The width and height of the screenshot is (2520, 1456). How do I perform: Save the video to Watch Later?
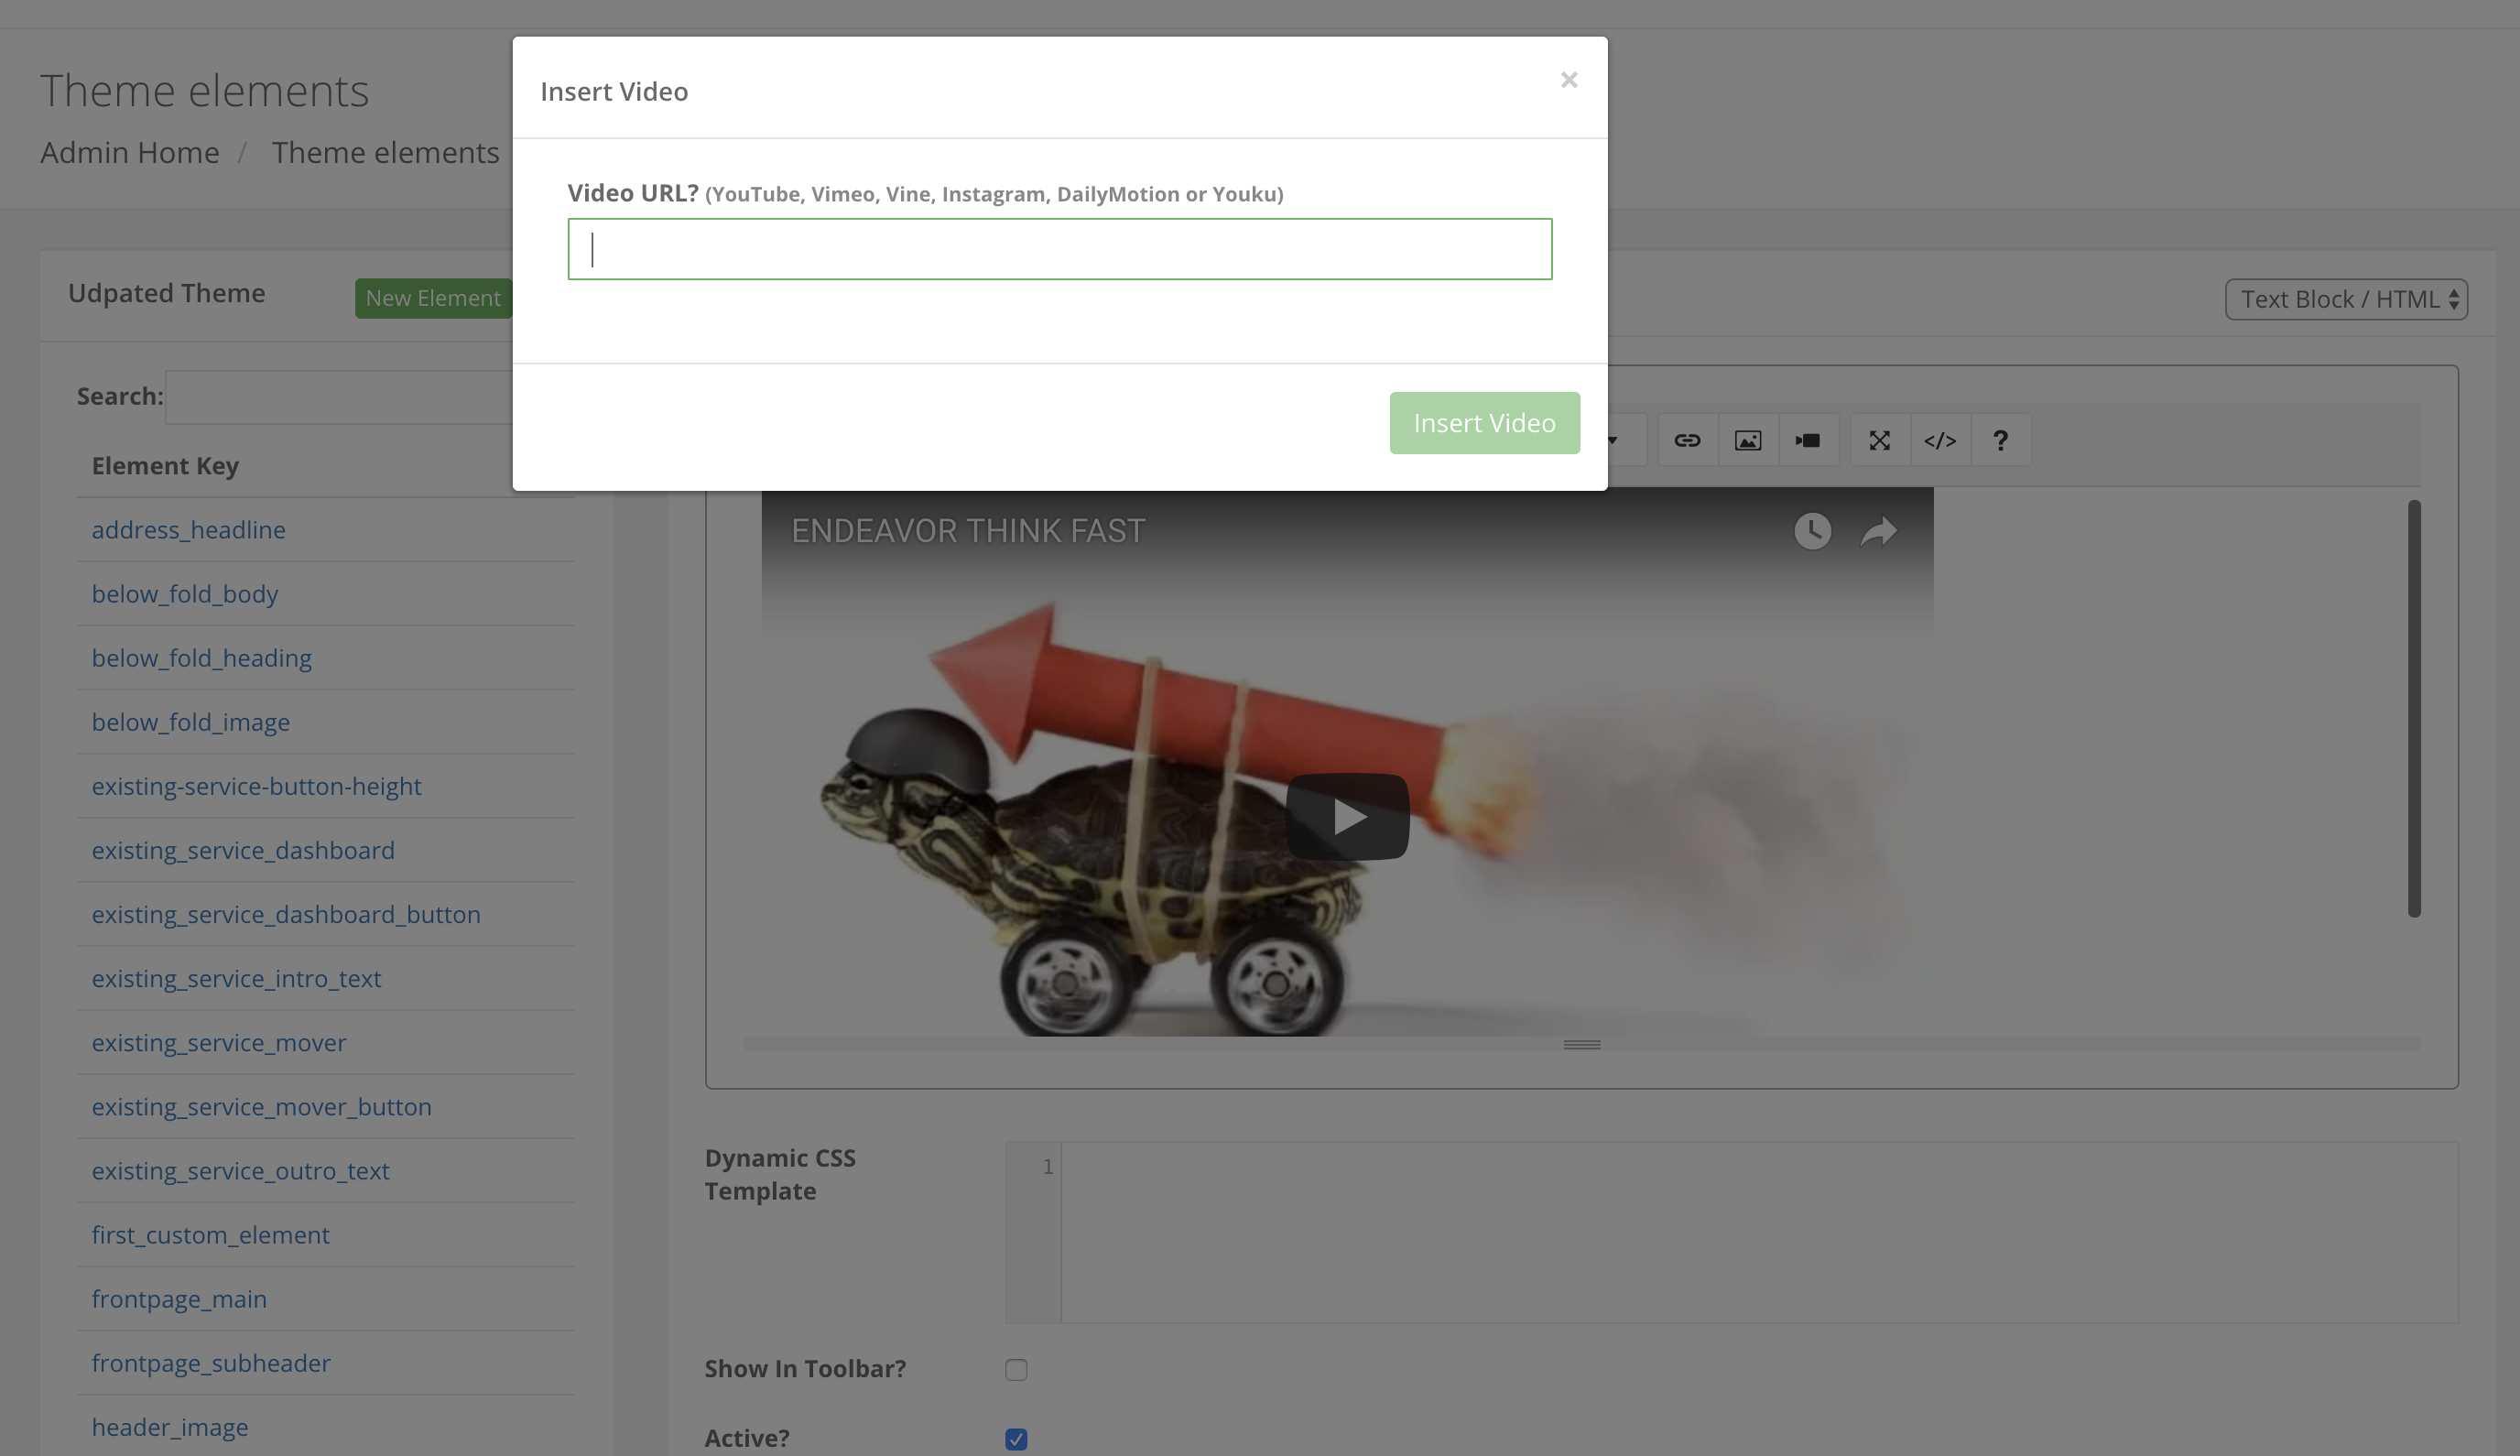(x=1813, y=531)
